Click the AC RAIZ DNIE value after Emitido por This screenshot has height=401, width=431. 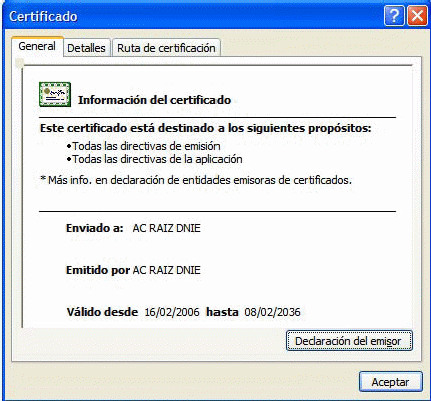[x=167, y=270]
